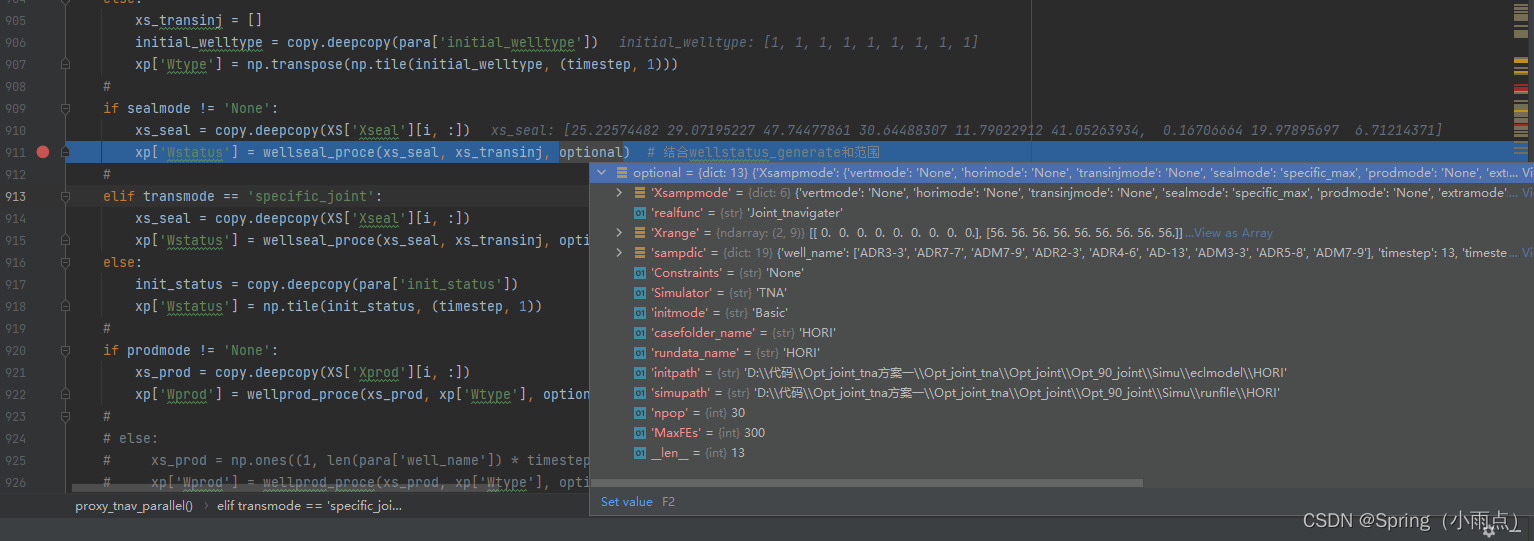Click 'xs_prod = copy.deepcopy' on line 921
Image resolution: width=1534 pixels, height=541 pixels.
click(302, 372)
